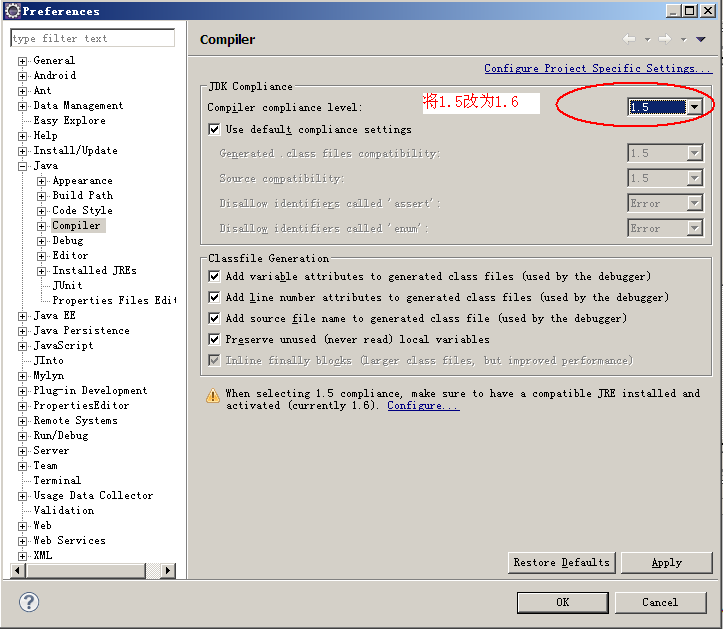The width and height of the screenshot is (723, 629).
Task: Expand the Build Path node
Action: point(41,196)
